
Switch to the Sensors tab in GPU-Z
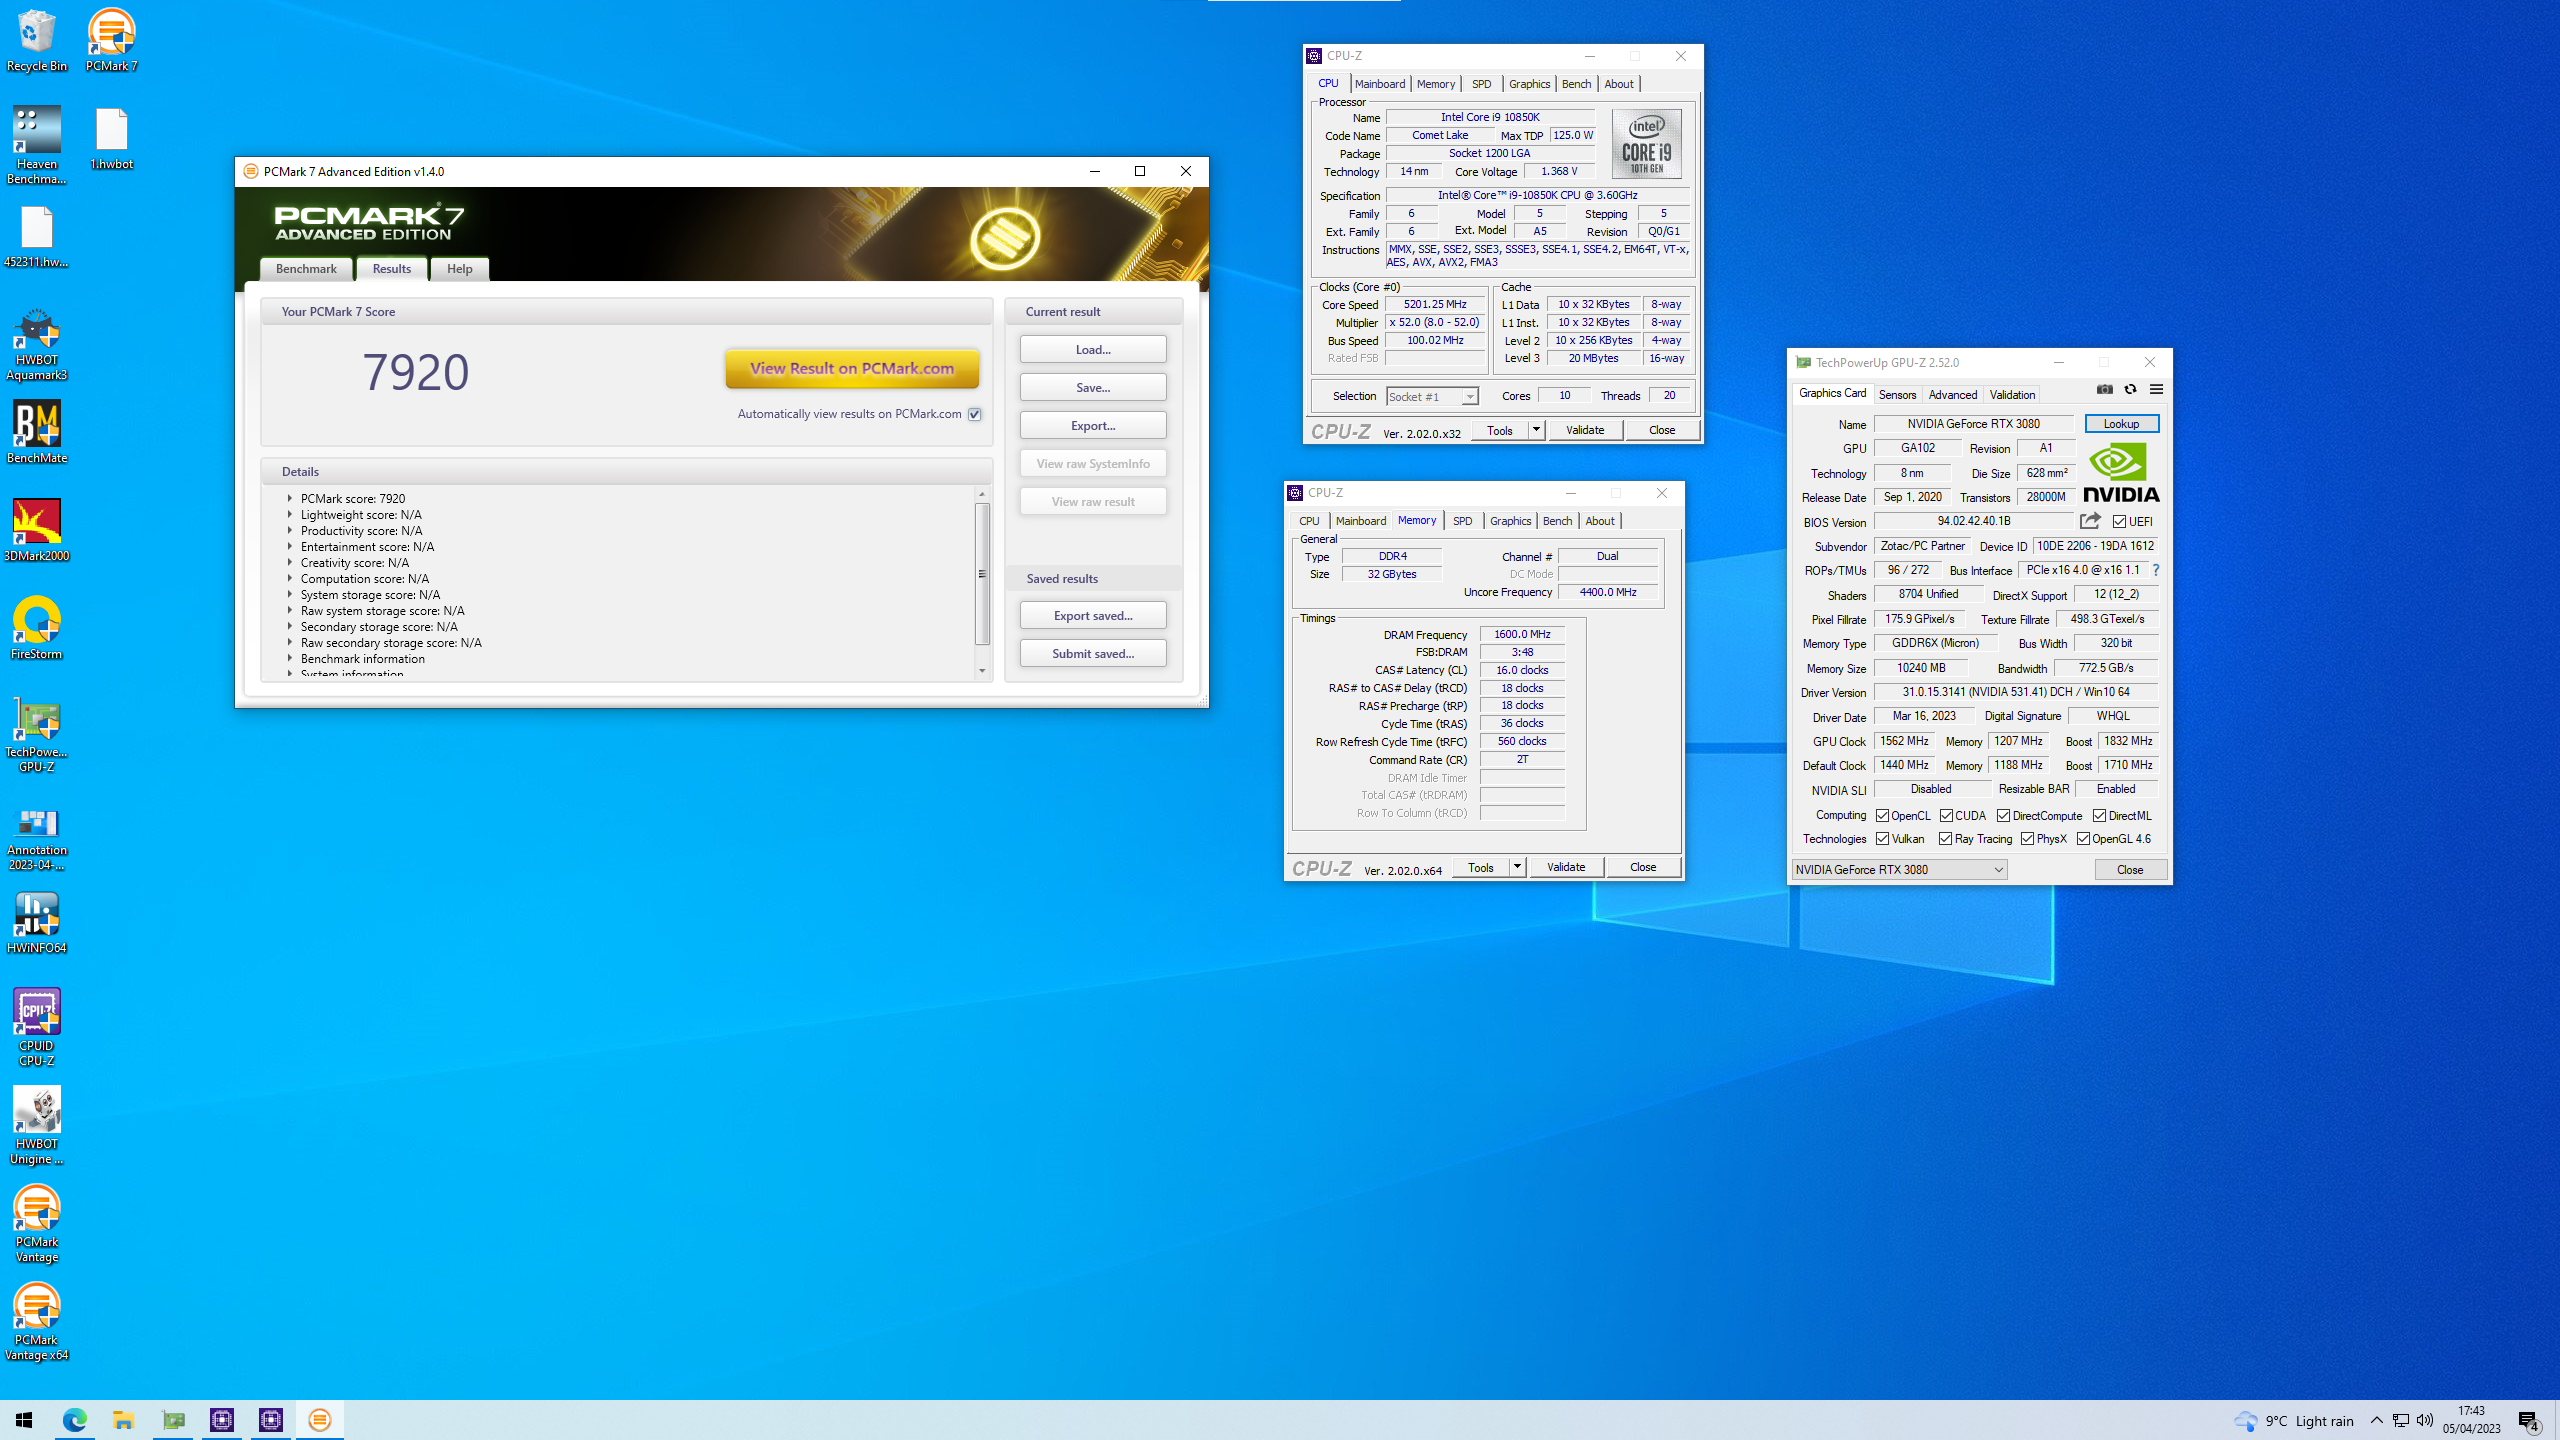(x=1897, y=395)
